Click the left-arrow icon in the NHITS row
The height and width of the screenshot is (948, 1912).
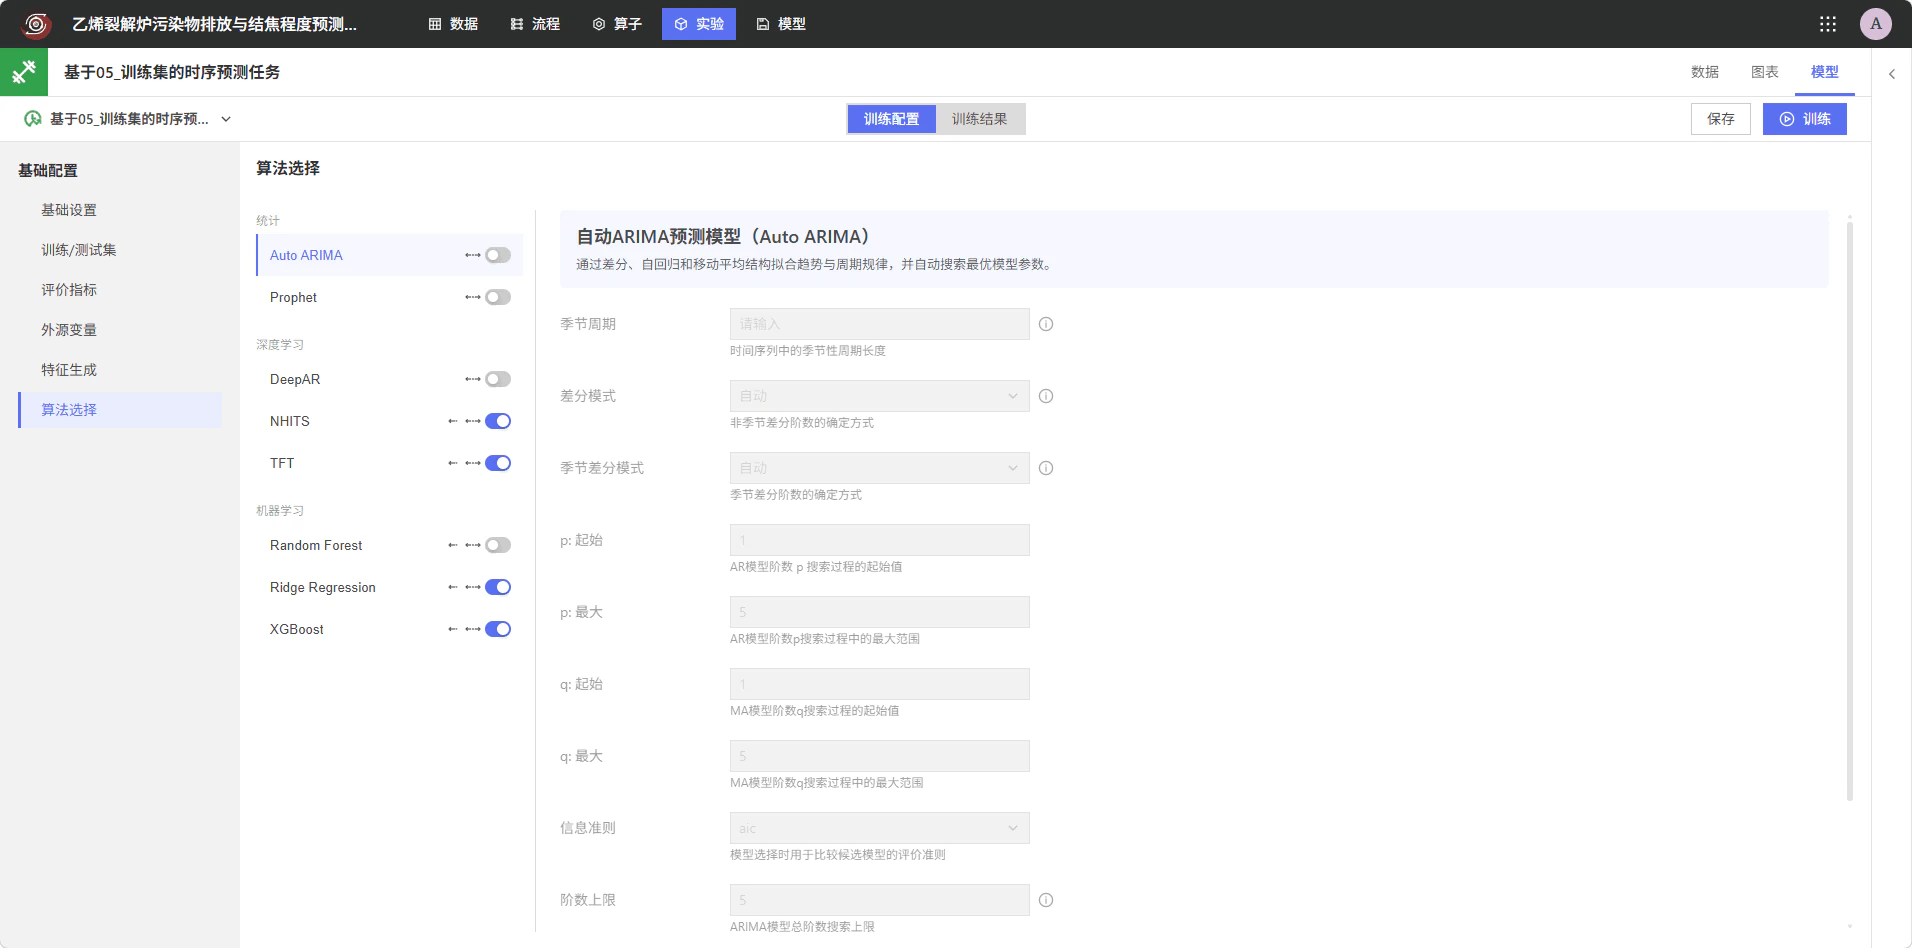[x=453, y=421]
